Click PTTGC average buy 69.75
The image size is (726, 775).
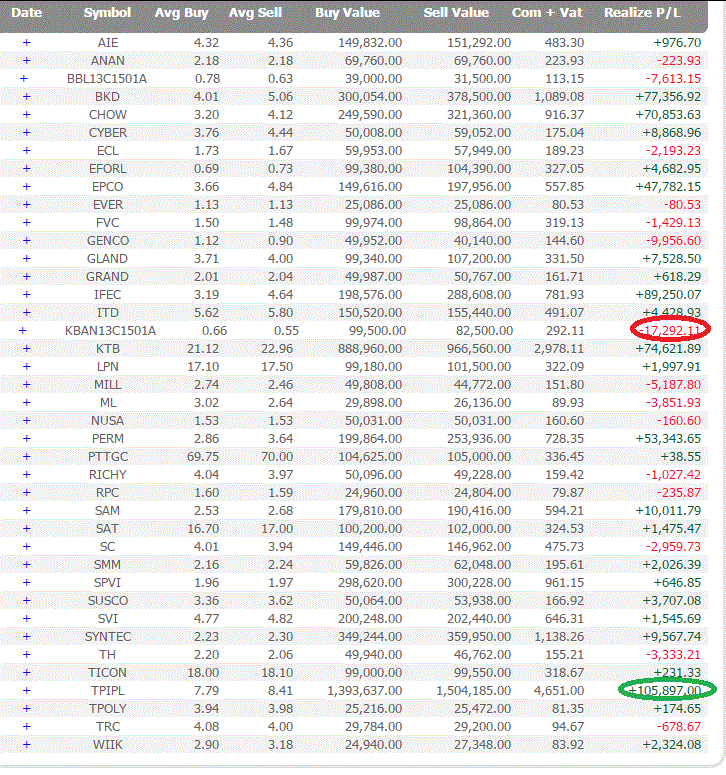click(x=203, y=457)
